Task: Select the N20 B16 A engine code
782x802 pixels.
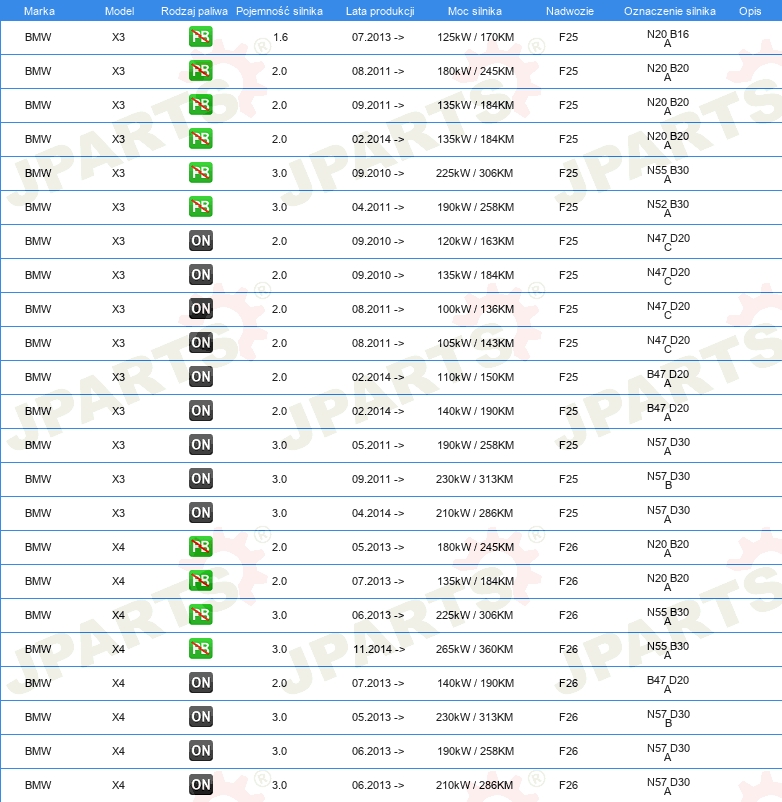Action: [x=667, y=38]
